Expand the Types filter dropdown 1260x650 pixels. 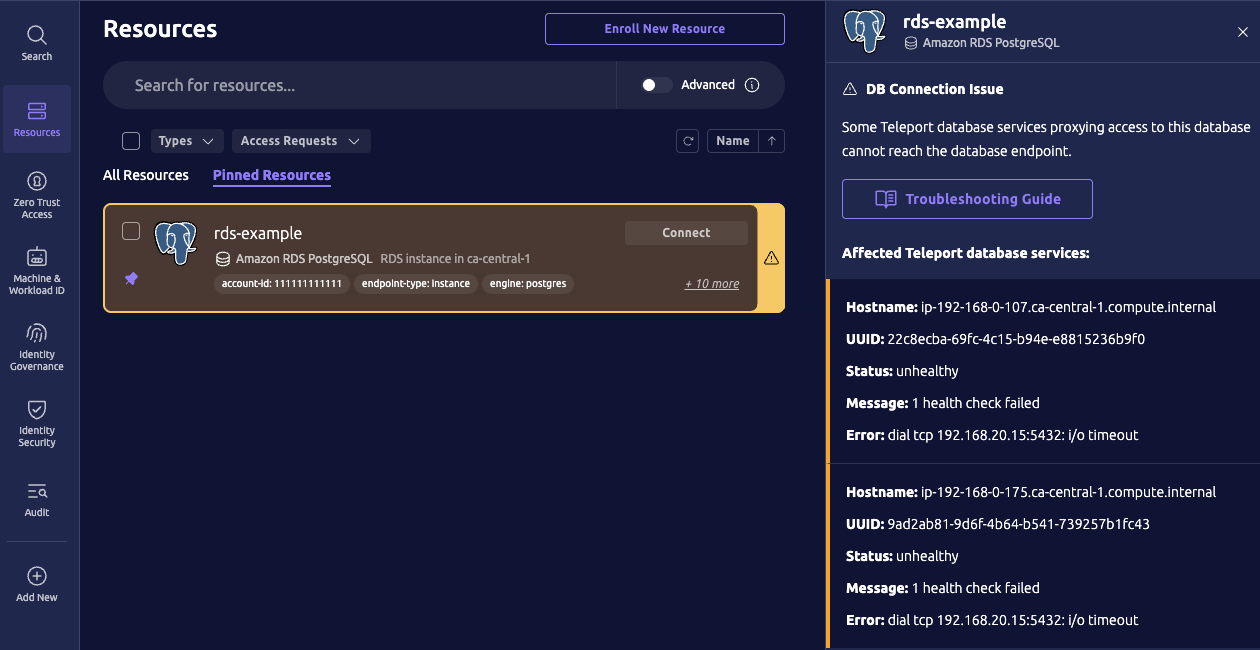[x=187, y=141]
